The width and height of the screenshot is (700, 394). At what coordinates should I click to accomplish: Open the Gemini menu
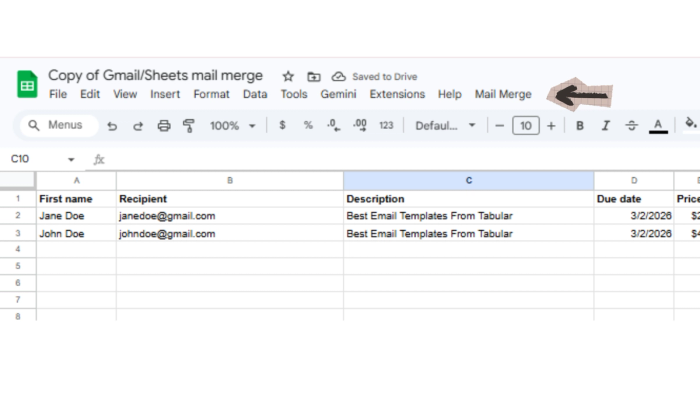(x=338, y=94)
